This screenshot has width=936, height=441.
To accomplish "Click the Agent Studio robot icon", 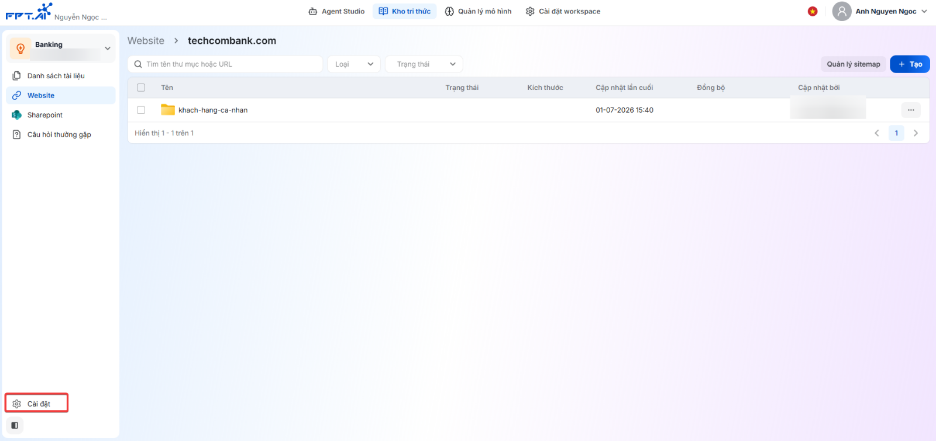I will pos(313,11).
